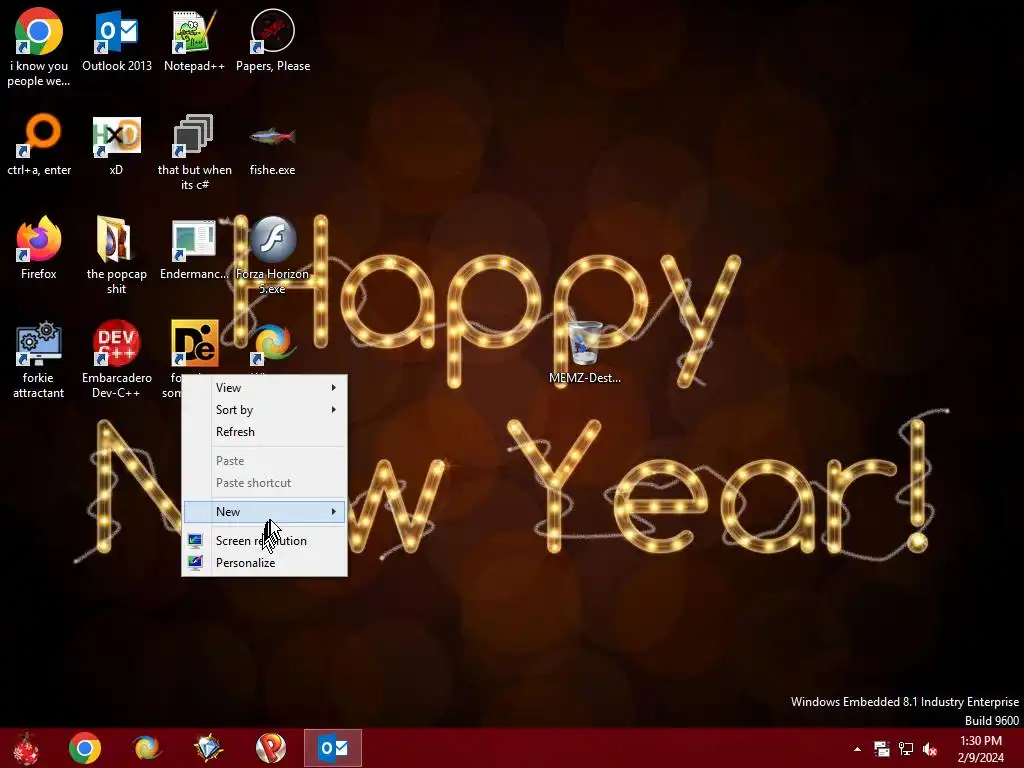Open the clock showing 1:30 PM

pyautogui.click(x=980, y=749)
